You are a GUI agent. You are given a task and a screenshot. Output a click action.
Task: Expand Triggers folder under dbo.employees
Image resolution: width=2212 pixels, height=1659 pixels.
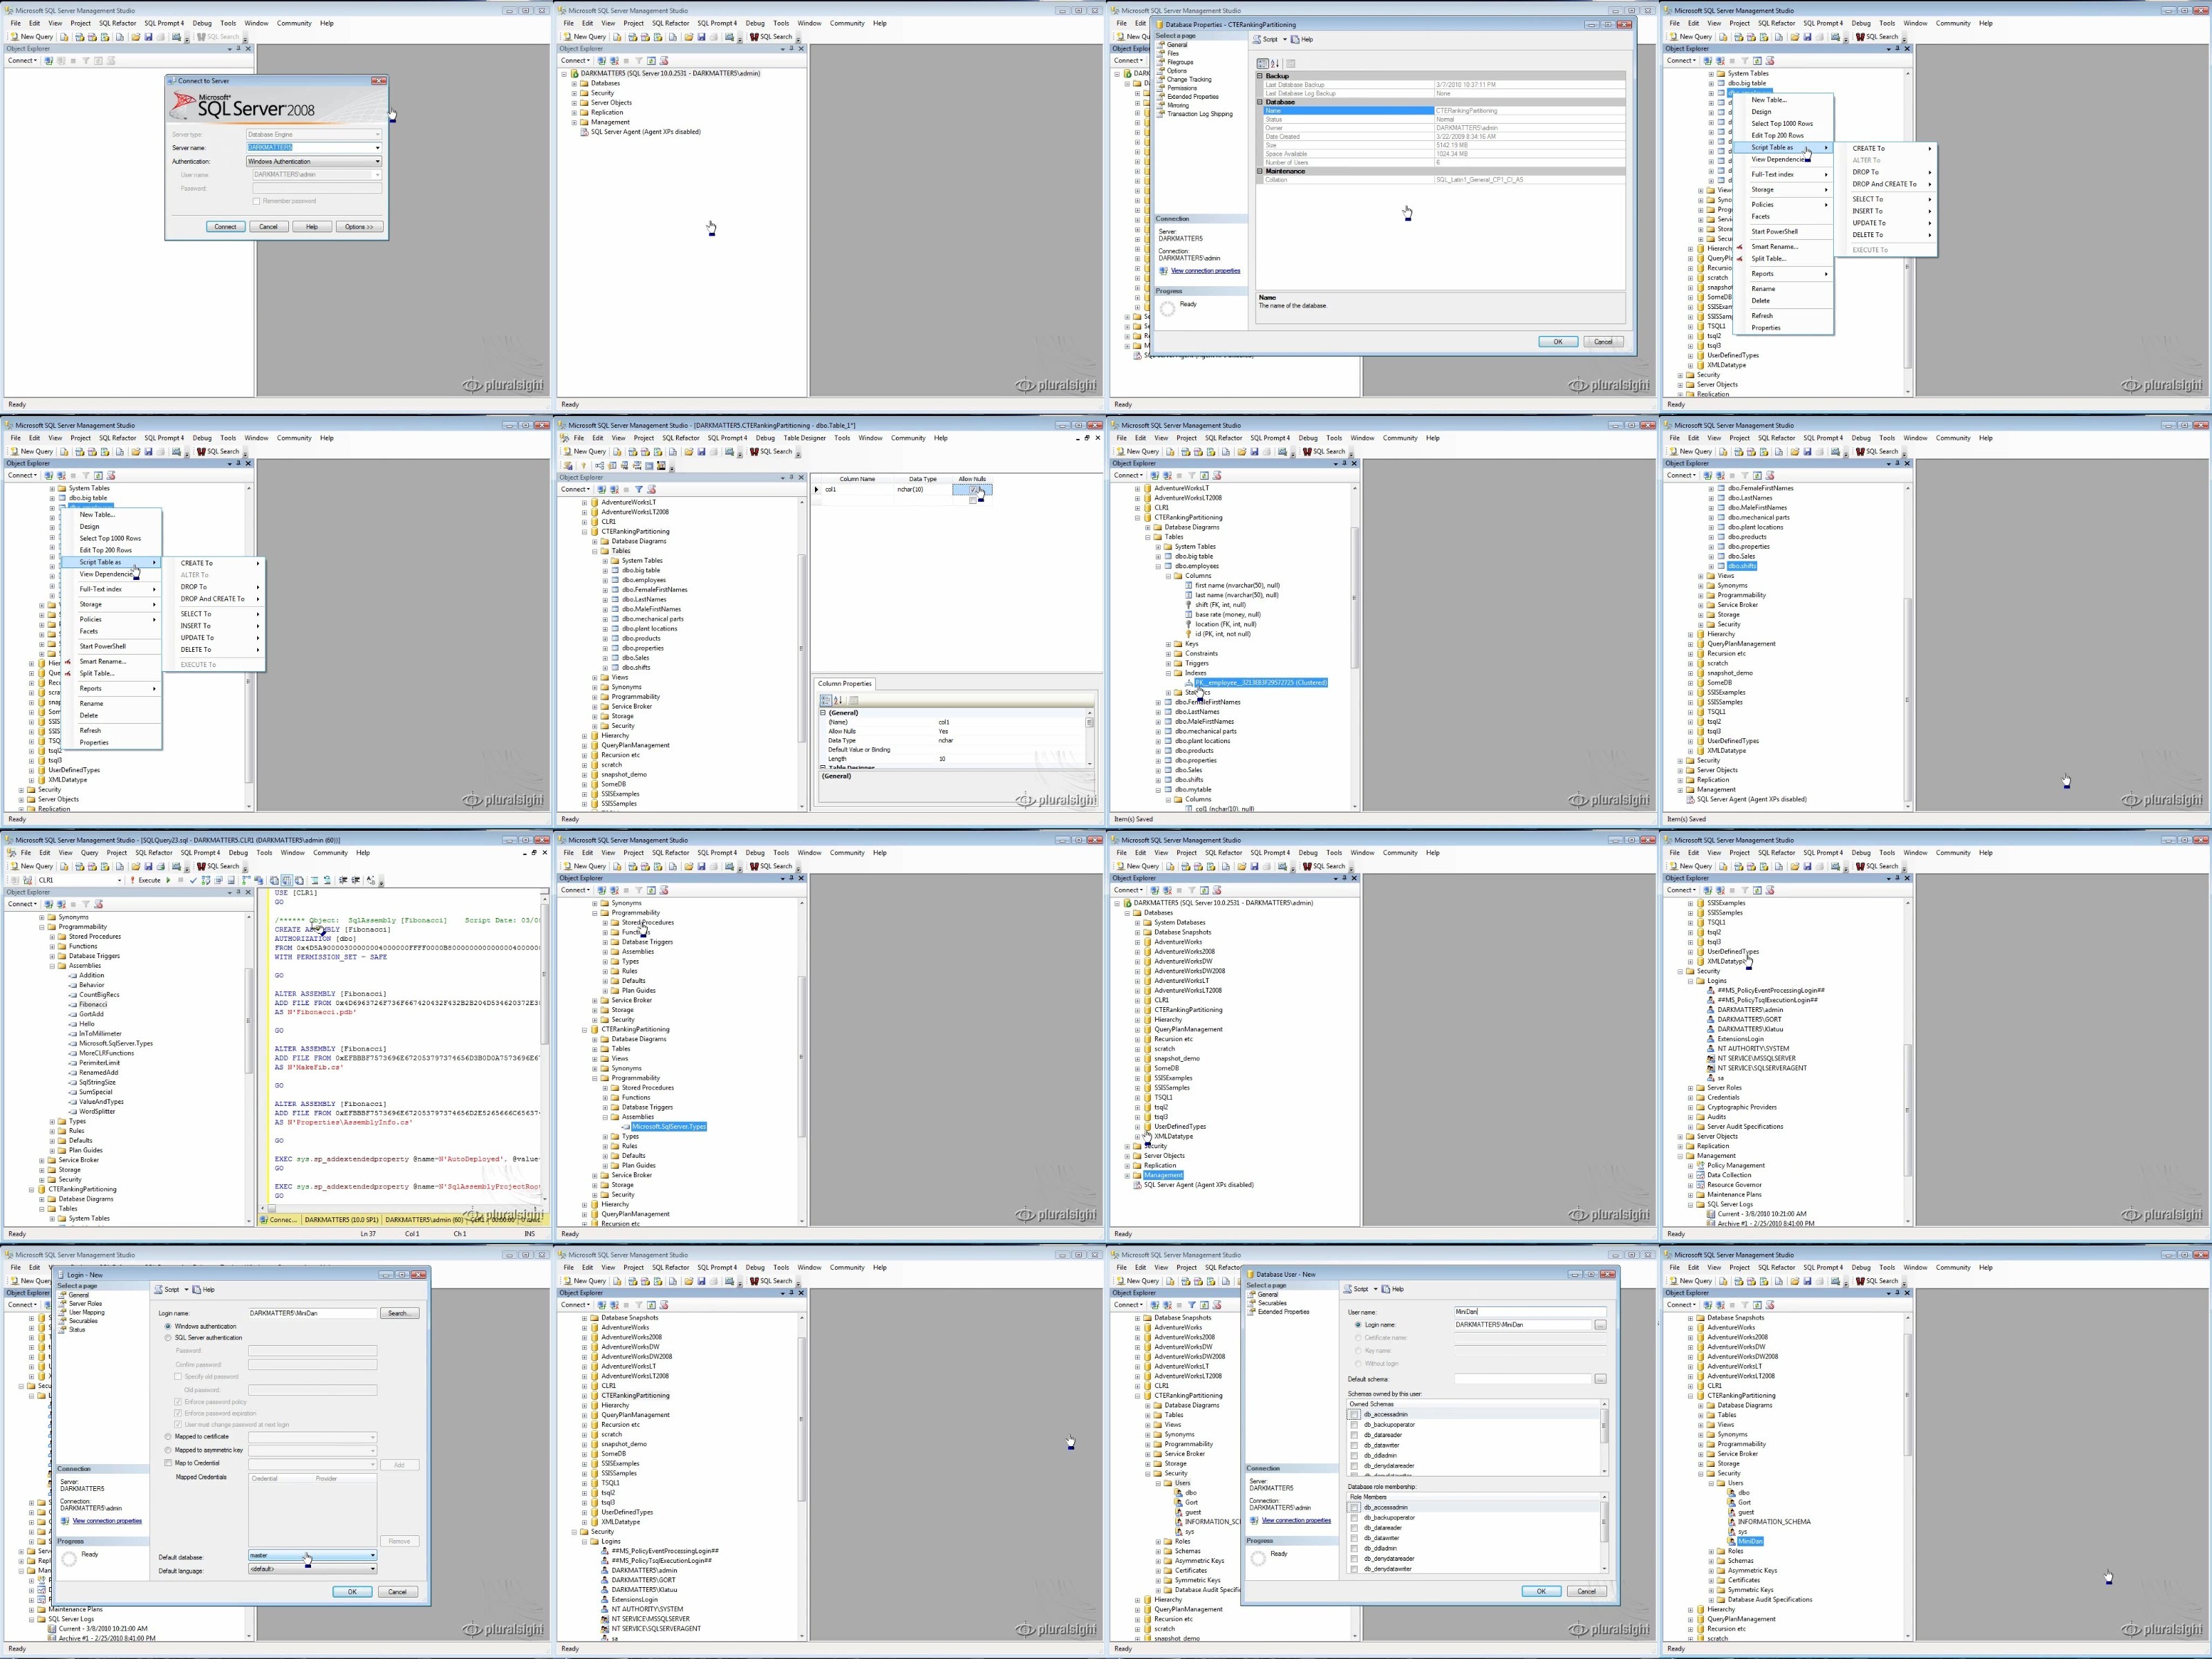pos(1168,663)
